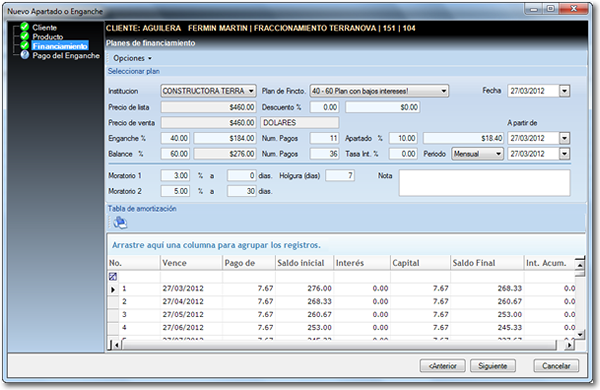Open the Fecha date picker dropdown

564,91
